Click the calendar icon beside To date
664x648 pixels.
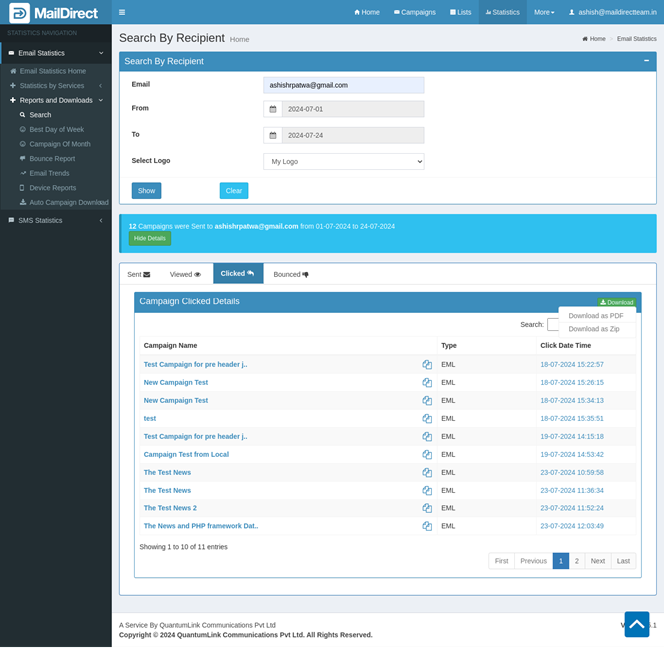273,135
